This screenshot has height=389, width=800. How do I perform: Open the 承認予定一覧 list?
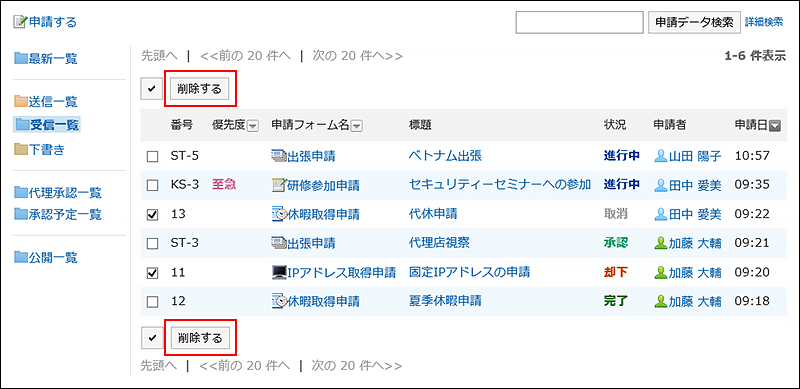pos(65,214)
